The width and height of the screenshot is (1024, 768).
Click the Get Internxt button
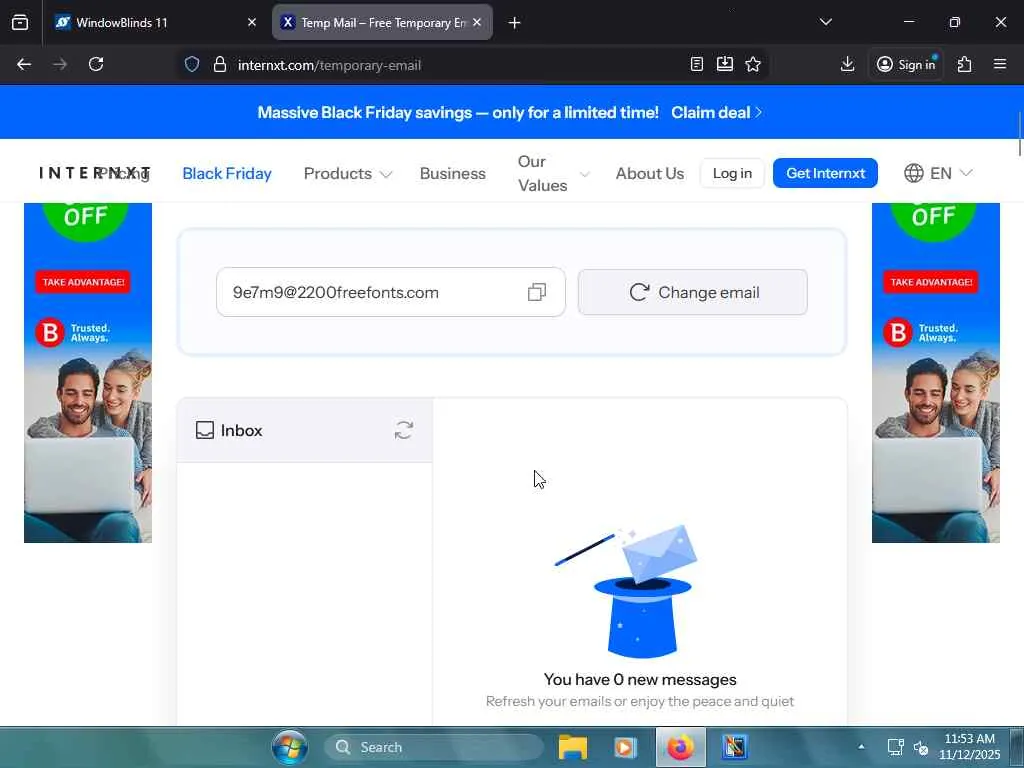tap(825, 173)
